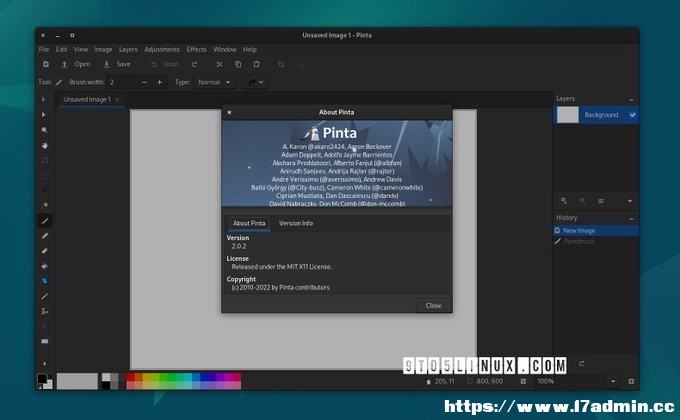The height and width of the screenshot is (420, 680).
Task: Add a new layer in Layers panel
Action: (x=564, y=201)
